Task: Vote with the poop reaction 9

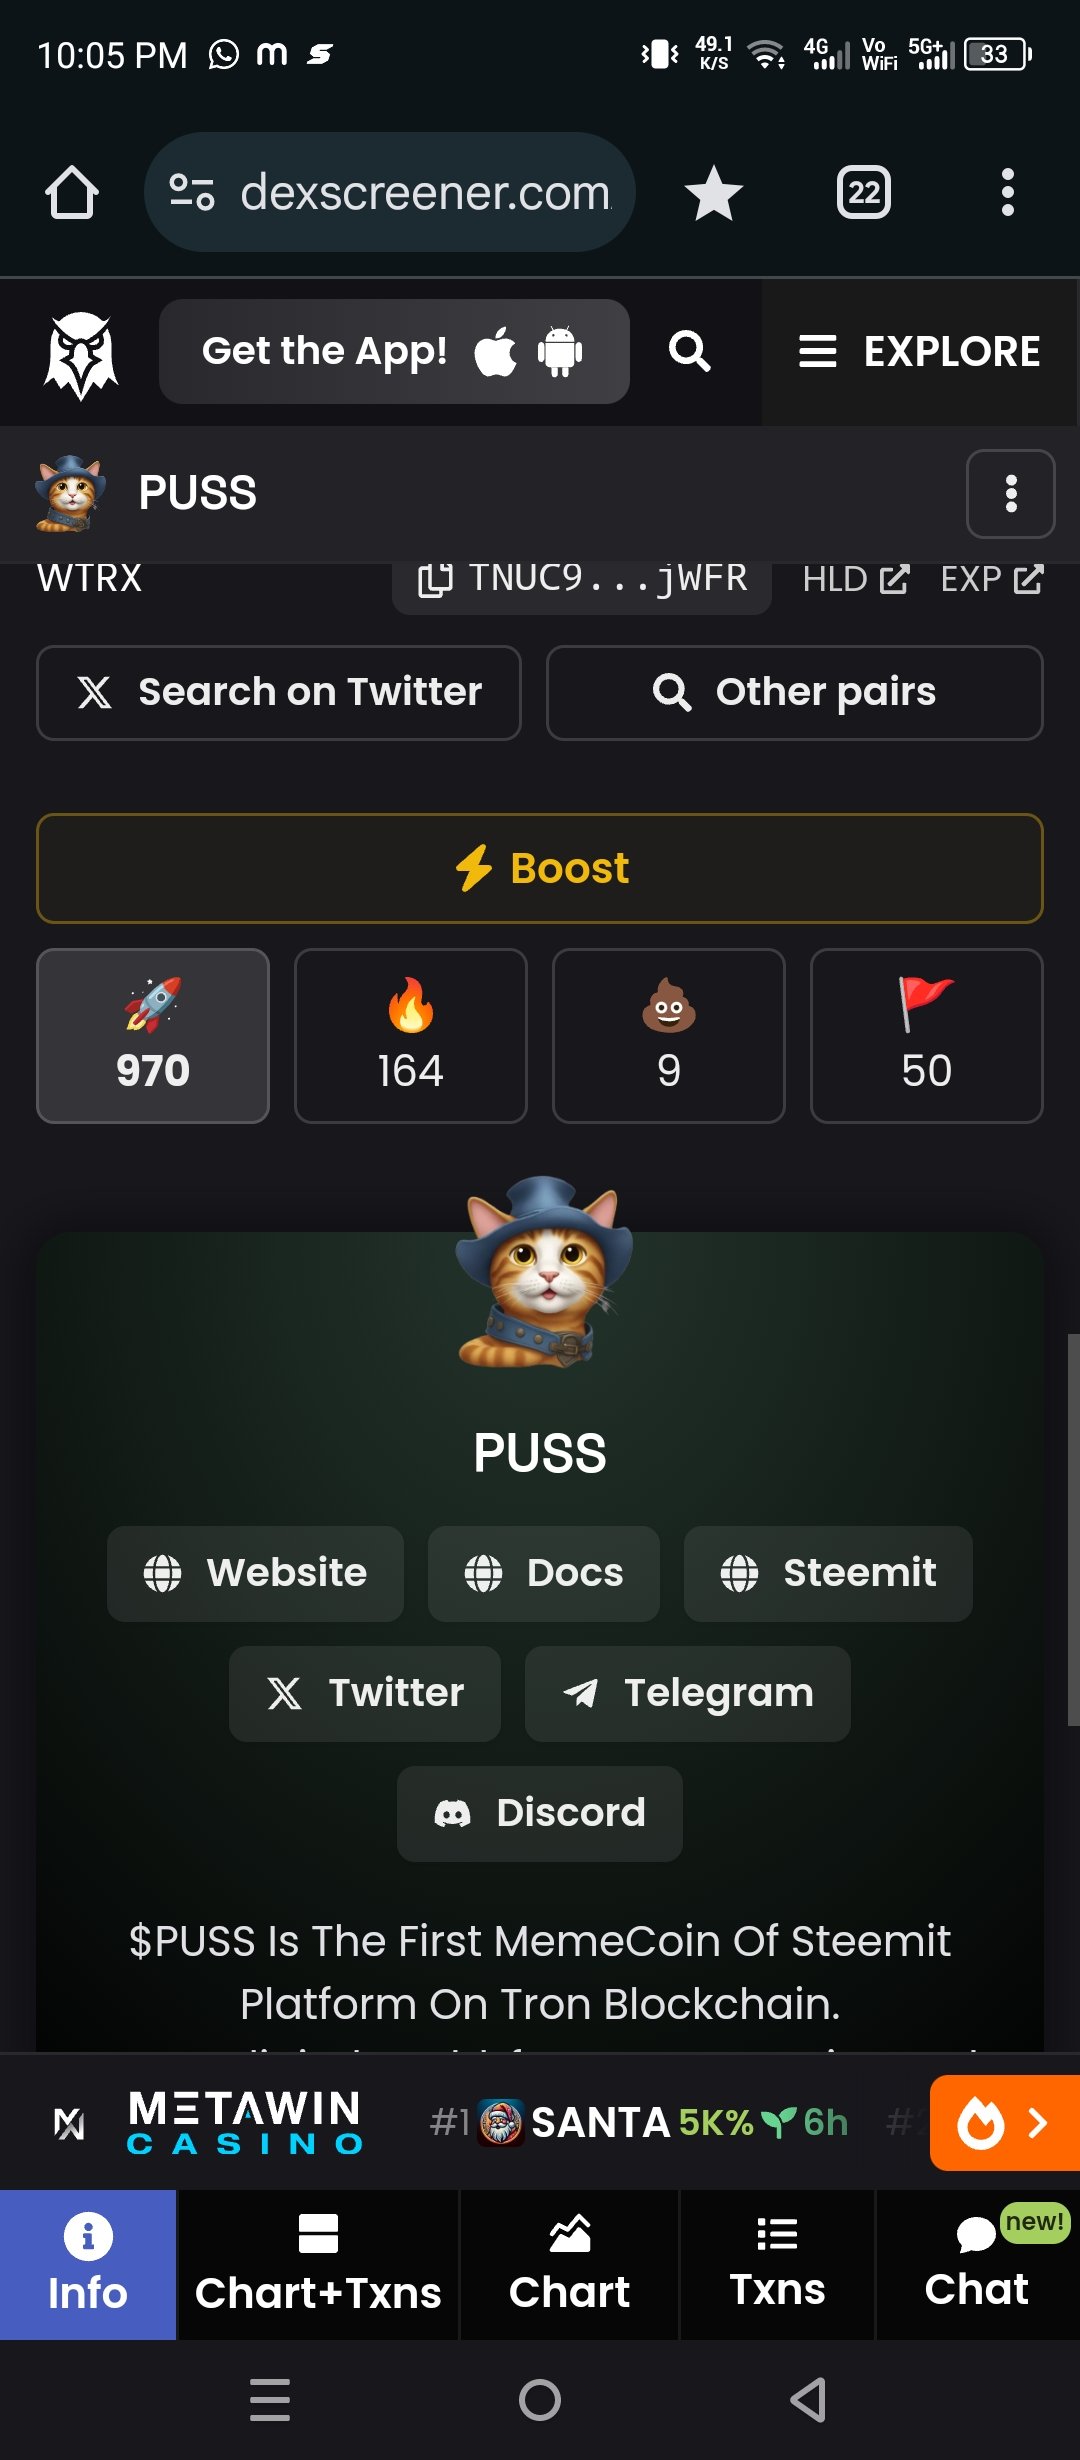Action: point(669,1036)
